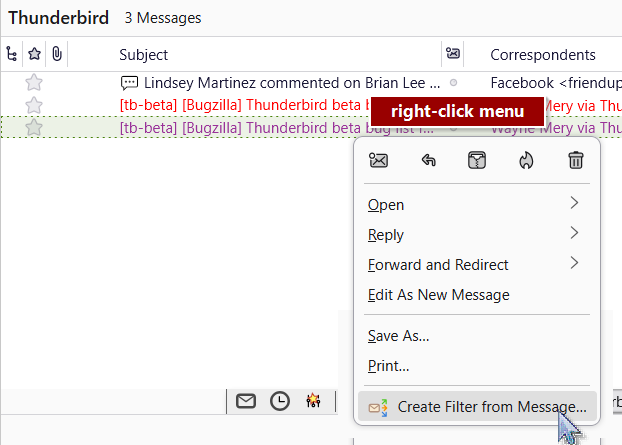Click the thread column icon in the header
The width and height of the screenshot is (622, 445).
click(12, 54)
